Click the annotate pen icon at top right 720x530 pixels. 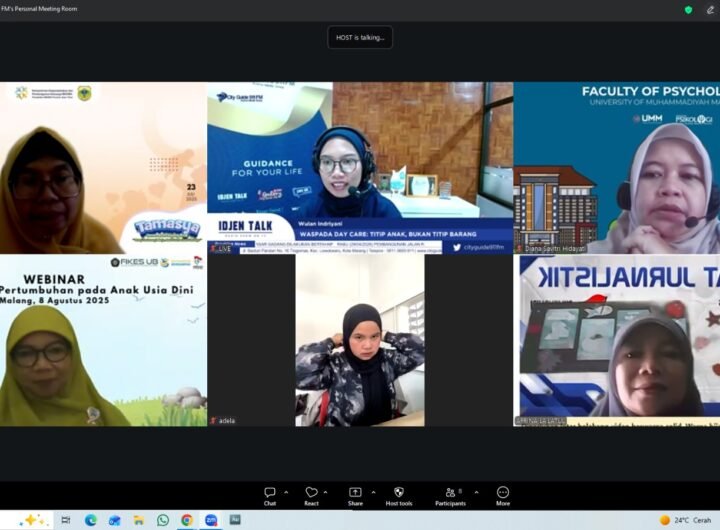709,9
